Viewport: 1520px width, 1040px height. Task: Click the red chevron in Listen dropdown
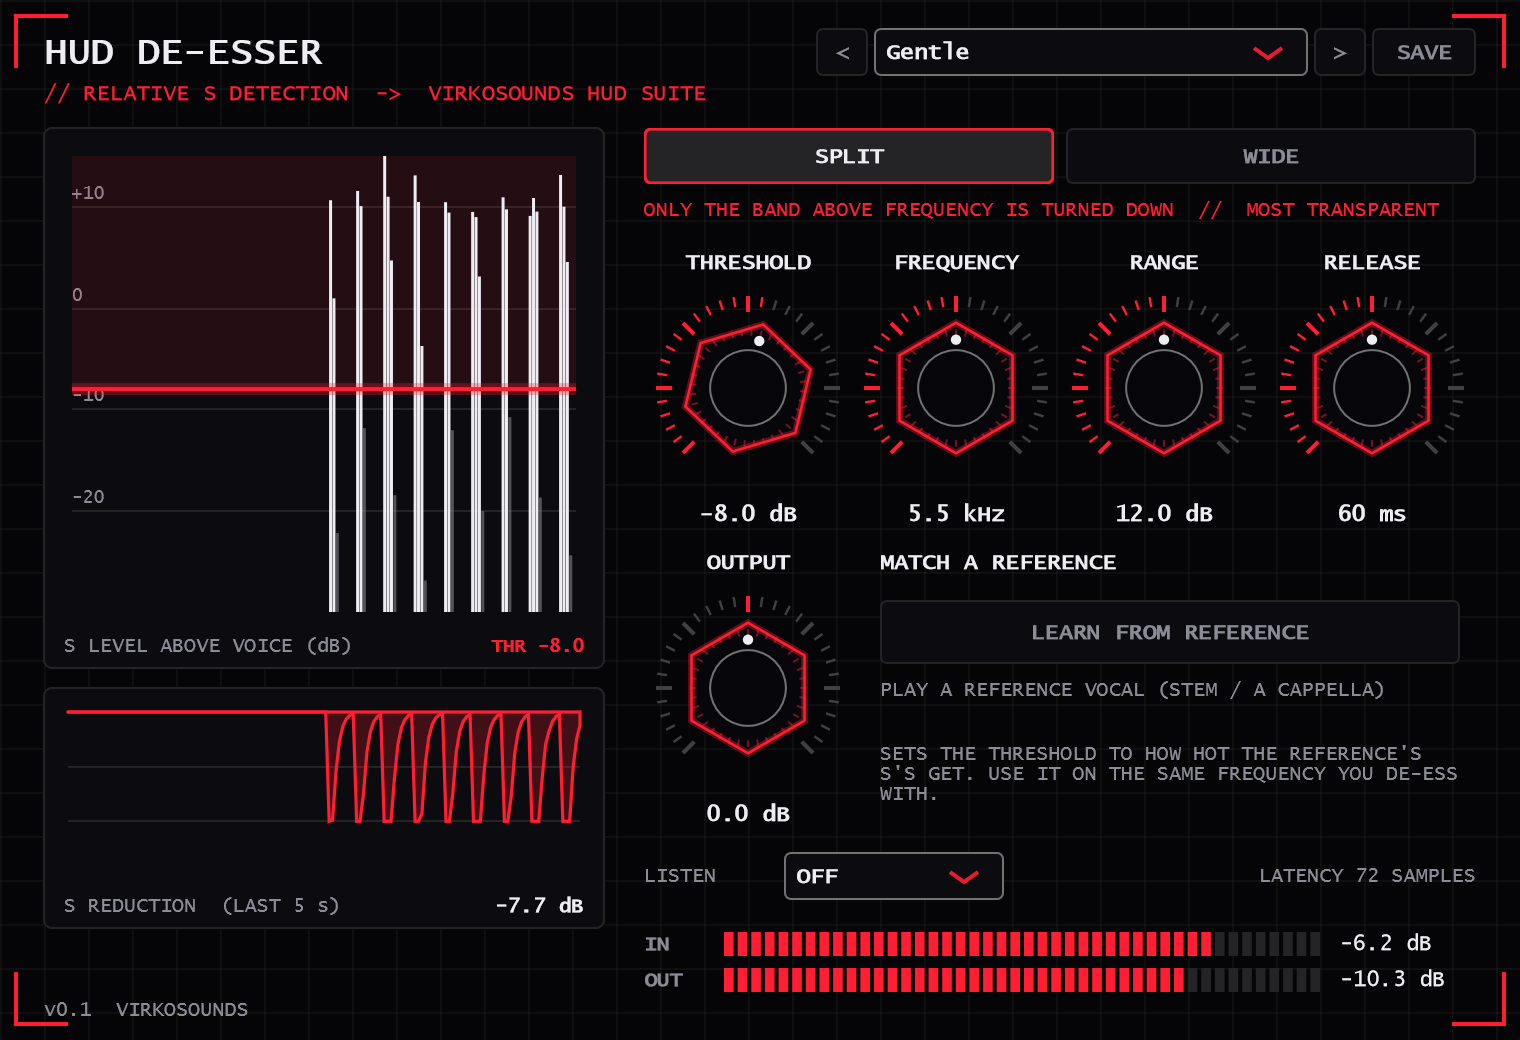pos(963,877)
